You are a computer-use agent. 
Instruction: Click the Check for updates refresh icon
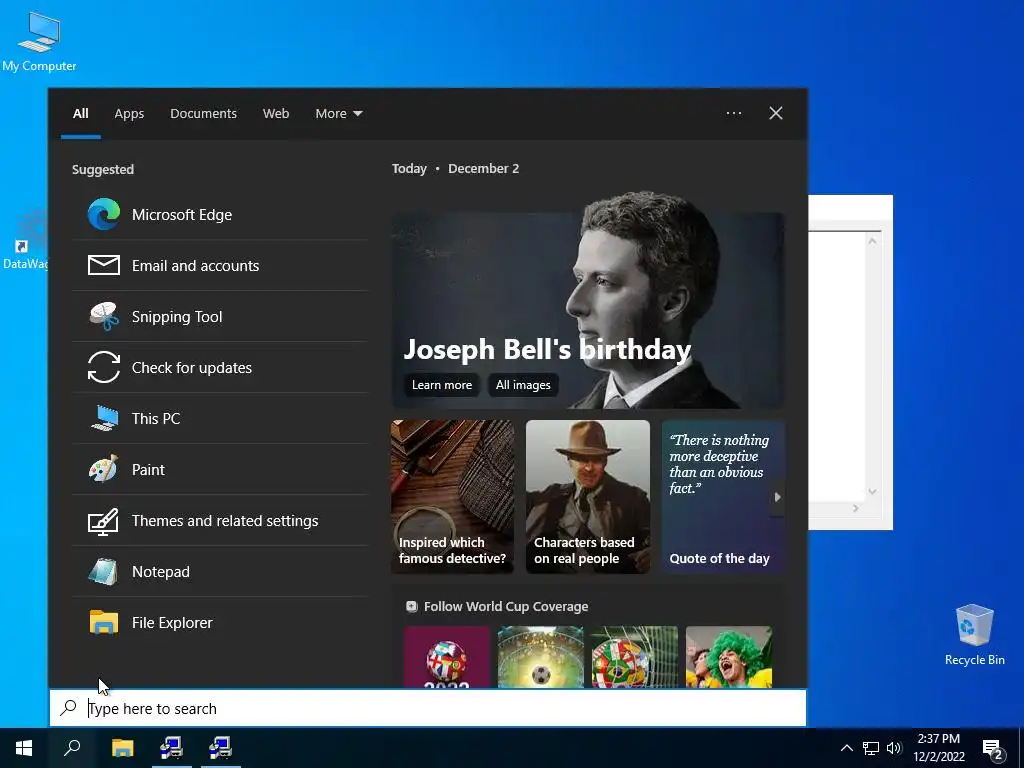(104, 367)
